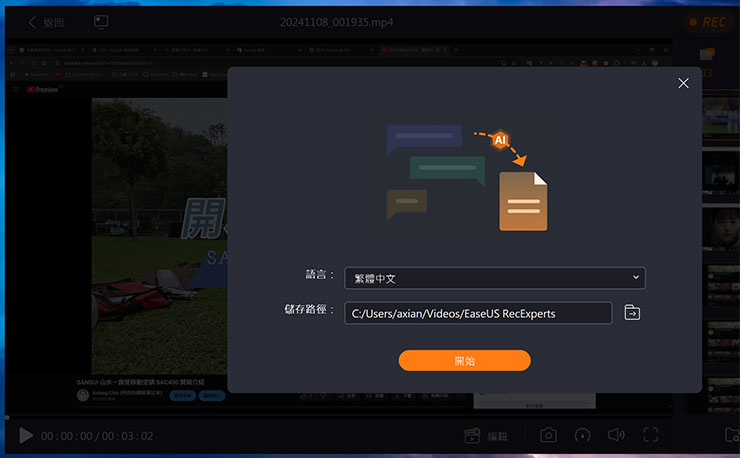
Task: Click the orange 開始 start button
Action: (x=464, y=360)
